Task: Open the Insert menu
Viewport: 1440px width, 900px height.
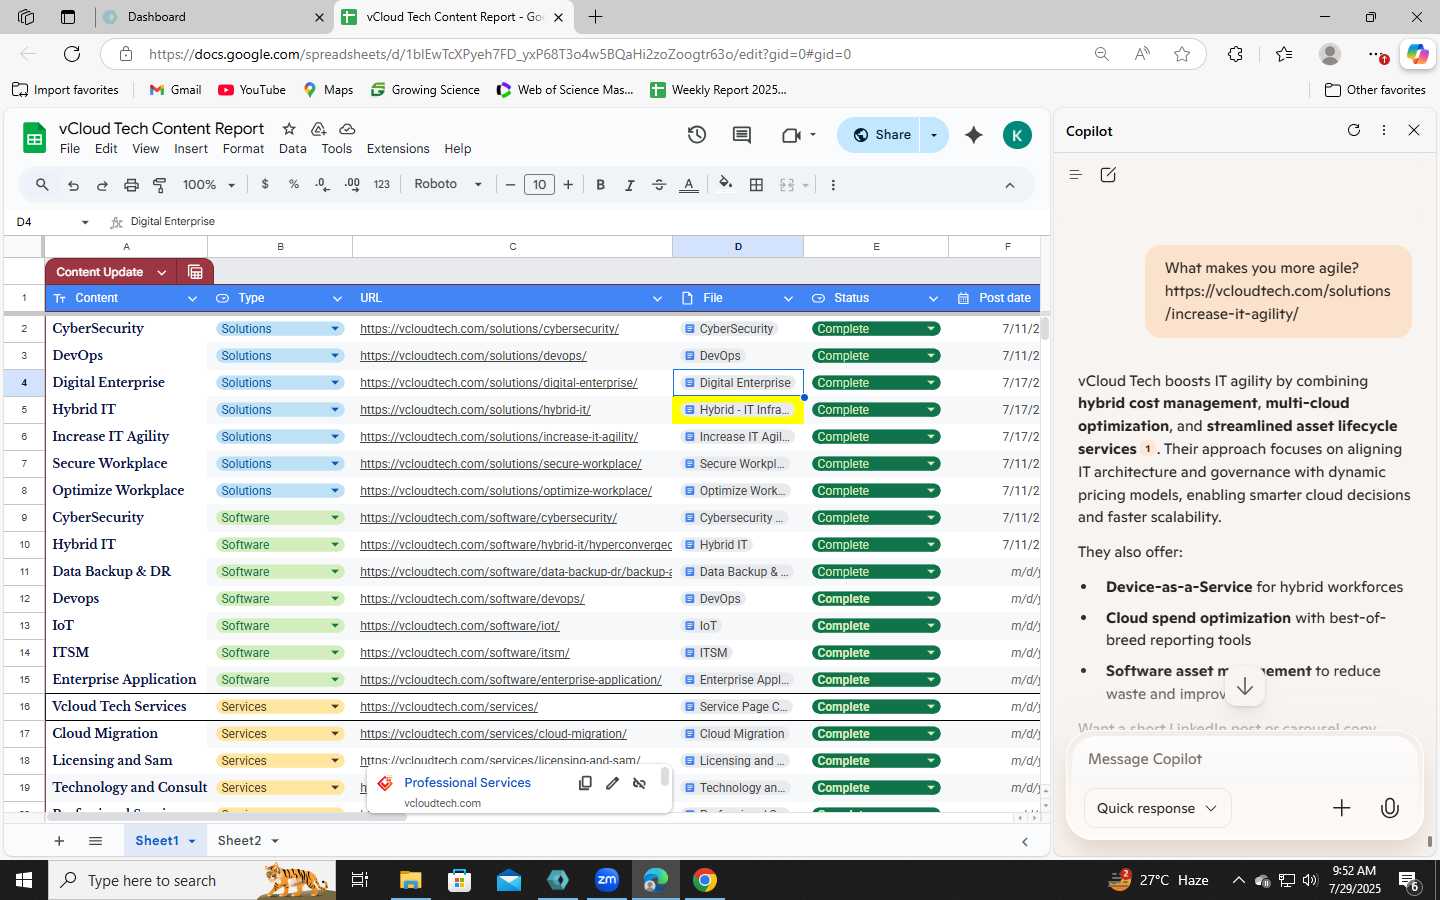Action: (191, 149)
